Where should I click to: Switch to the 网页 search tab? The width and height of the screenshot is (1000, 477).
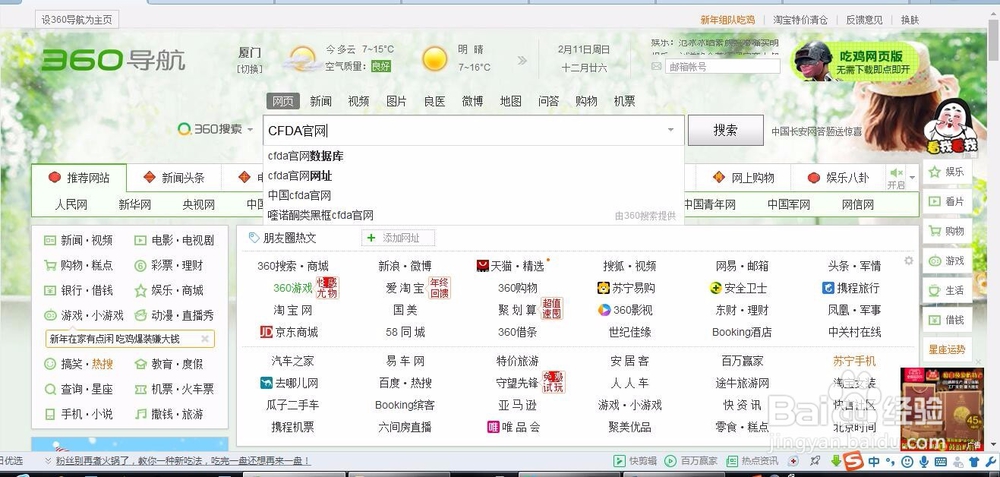(x=283, y=101)
